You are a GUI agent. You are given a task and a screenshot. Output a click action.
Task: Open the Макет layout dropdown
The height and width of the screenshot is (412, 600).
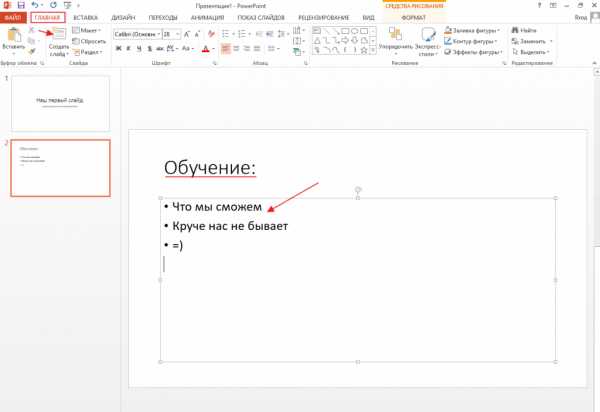(87, 30)
